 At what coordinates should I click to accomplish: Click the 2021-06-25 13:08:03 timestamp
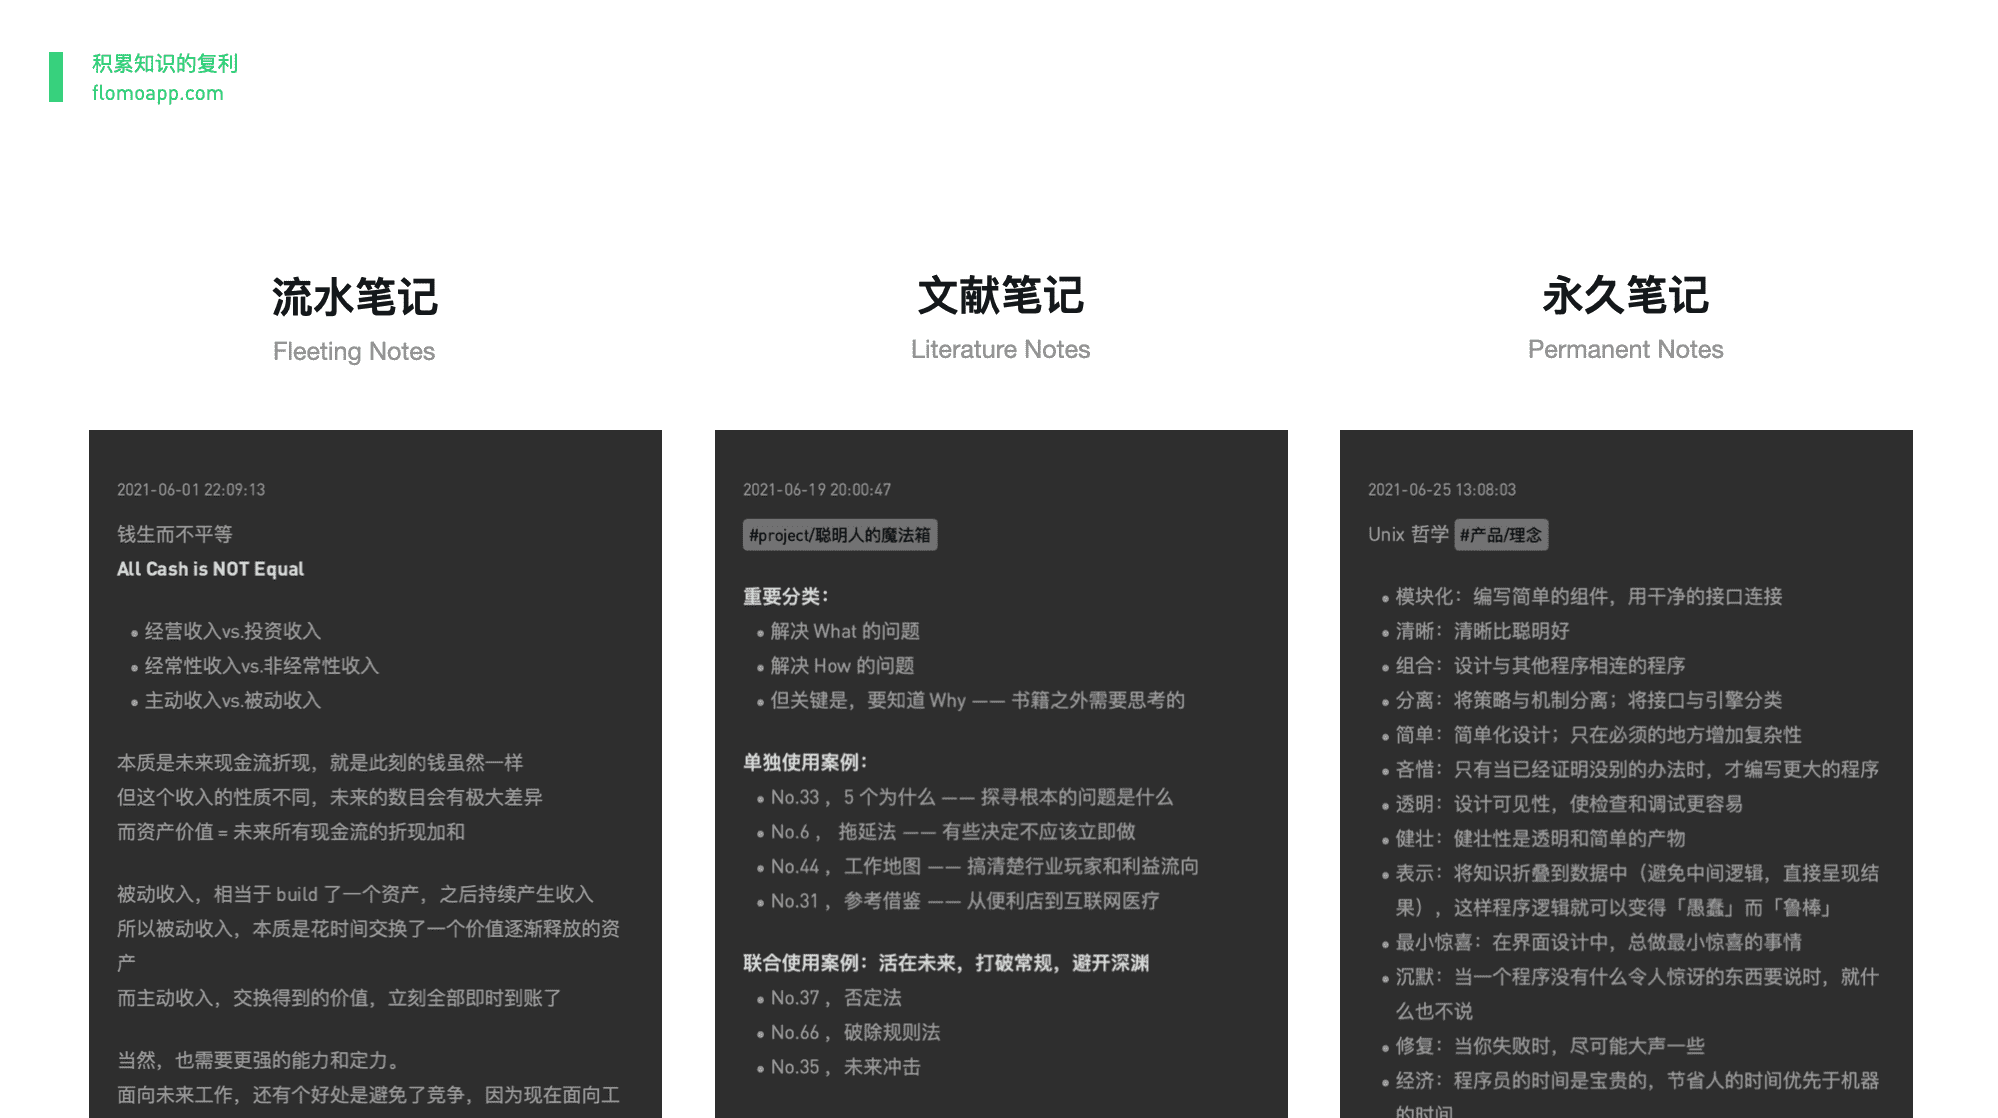point(1441,489)
